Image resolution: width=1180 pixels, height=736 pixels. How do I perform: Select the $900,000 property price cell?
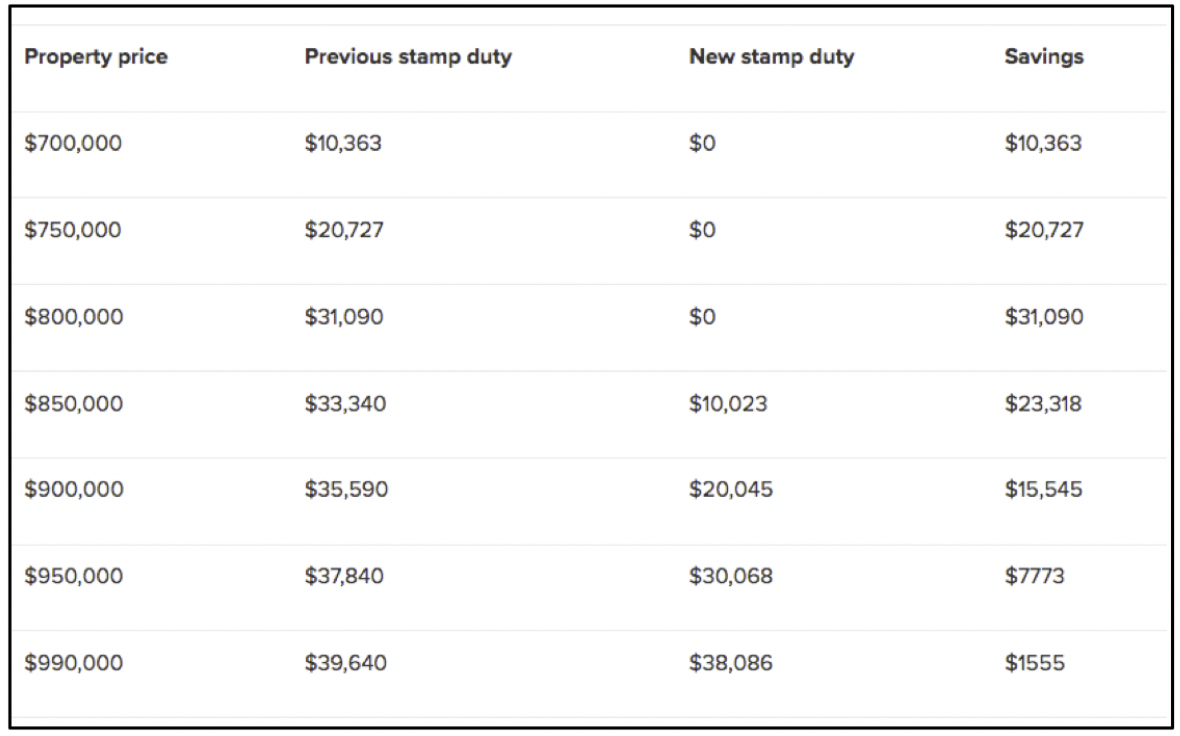click(74, 490)
